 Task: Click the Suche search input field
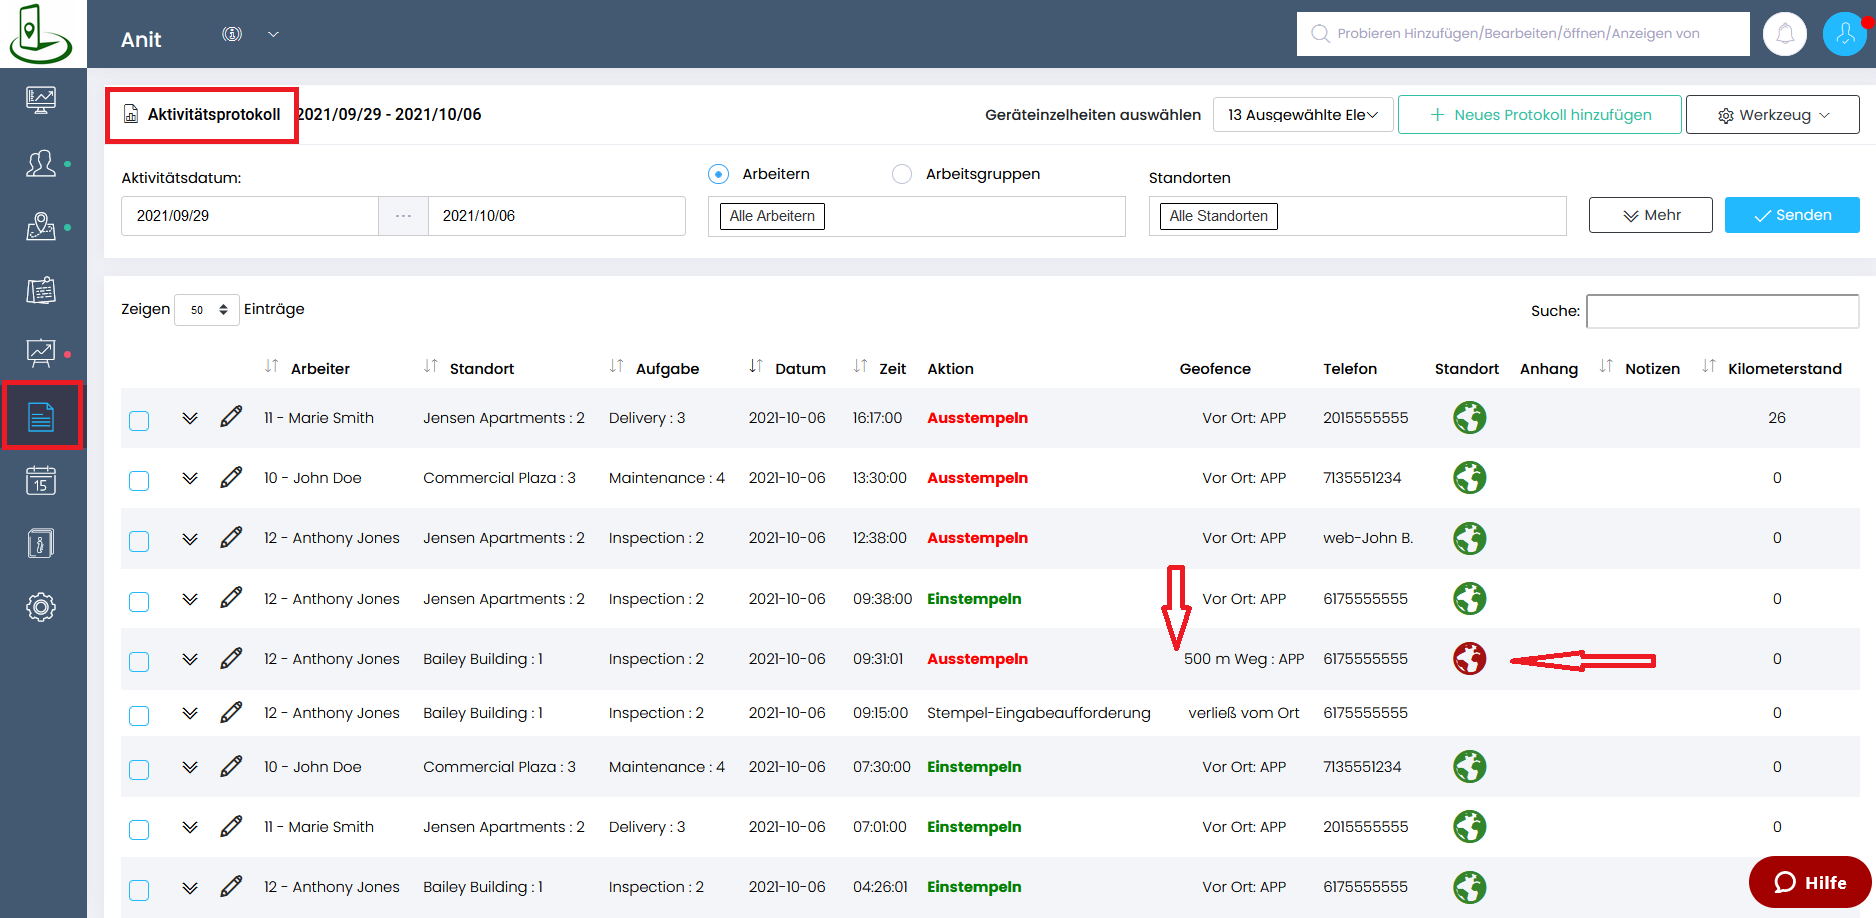tap(1722, 311)
